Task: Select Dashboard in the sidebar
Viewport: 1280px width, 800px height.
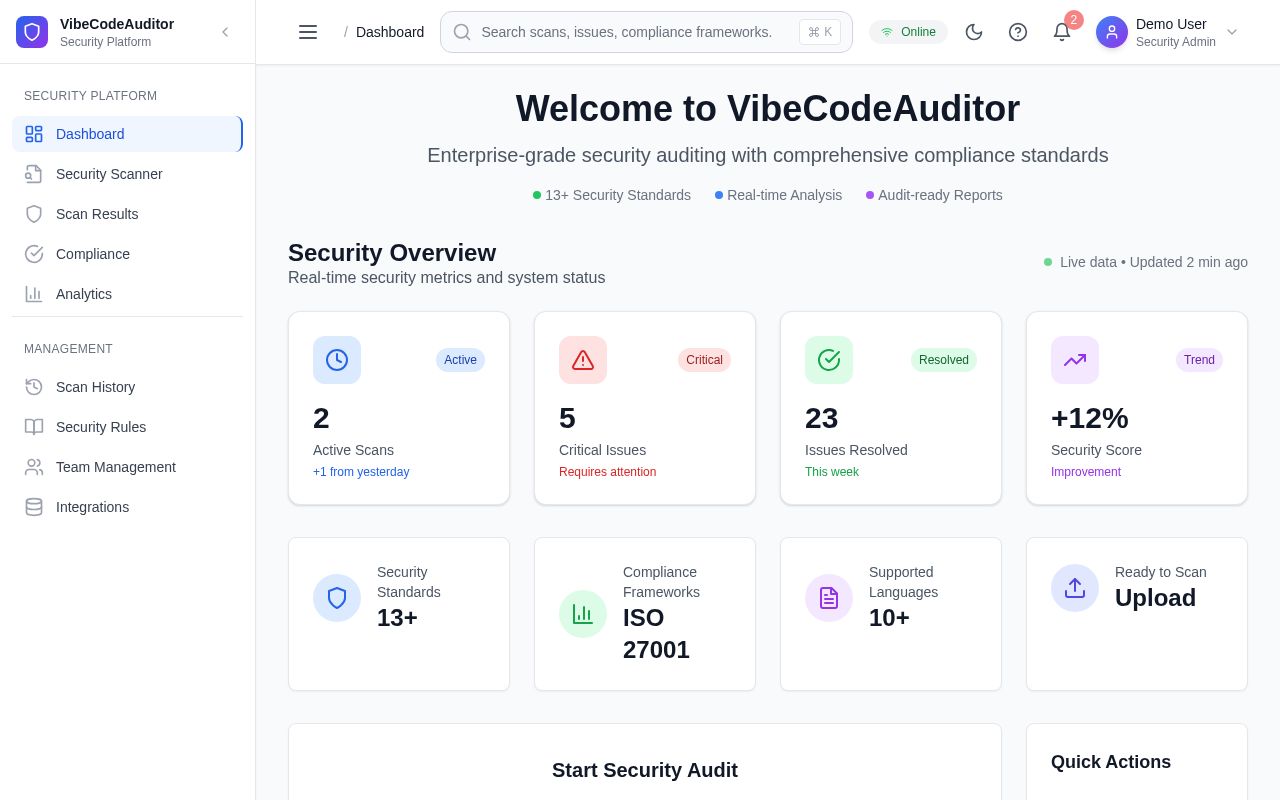Action: pos(127,134)
